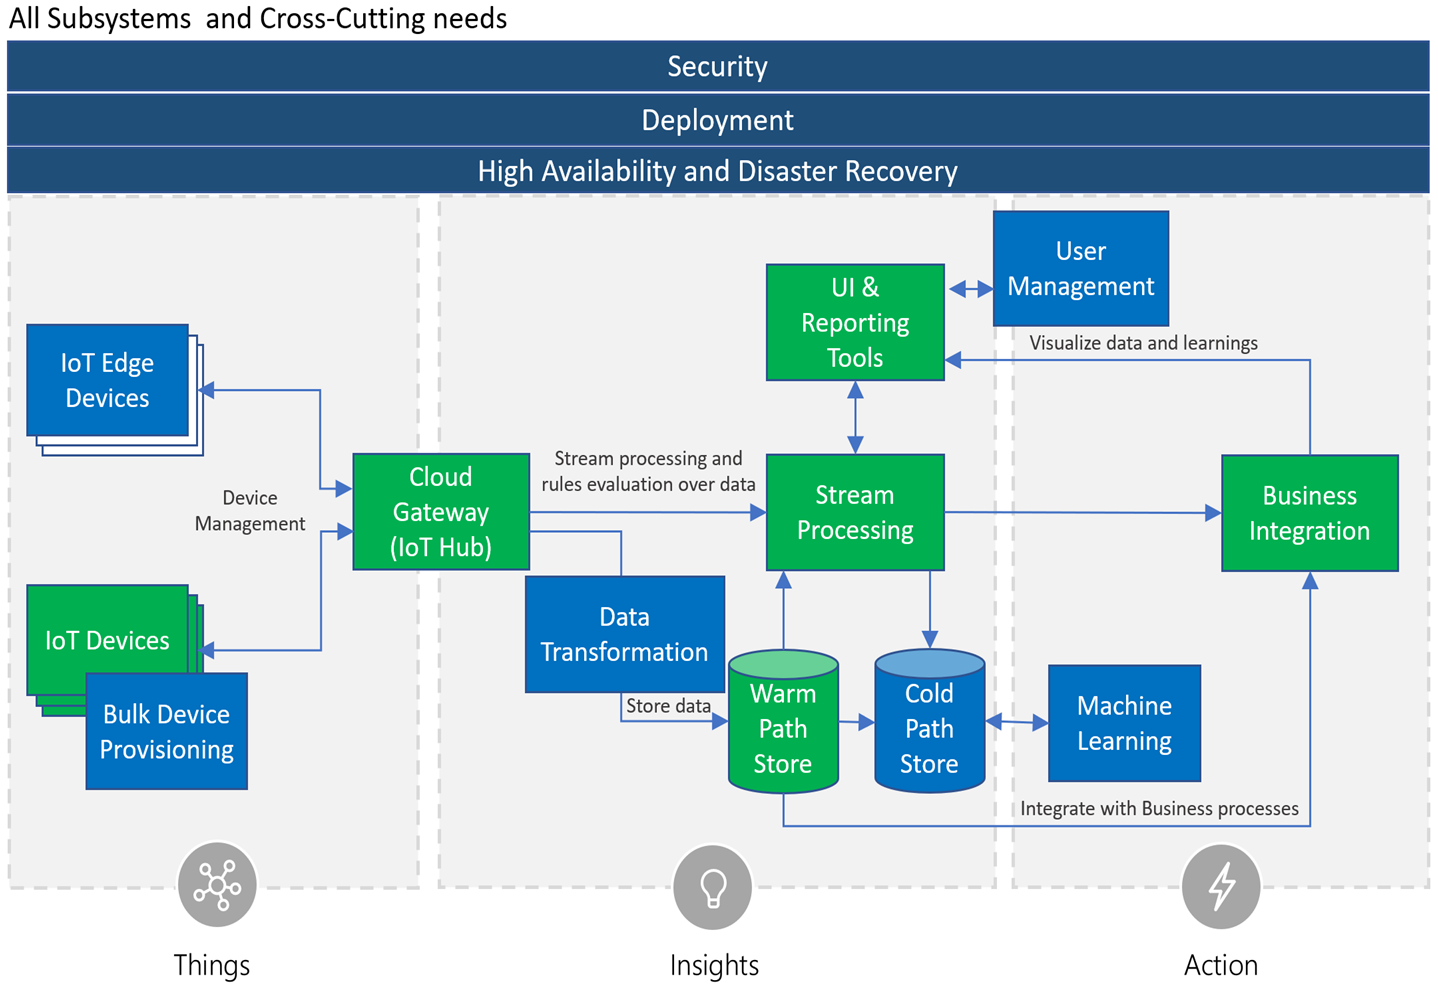This screenshot has height=984, width=1438.
Task: Click 'Visualize data and learnings' label
Action: point(1144,343)
